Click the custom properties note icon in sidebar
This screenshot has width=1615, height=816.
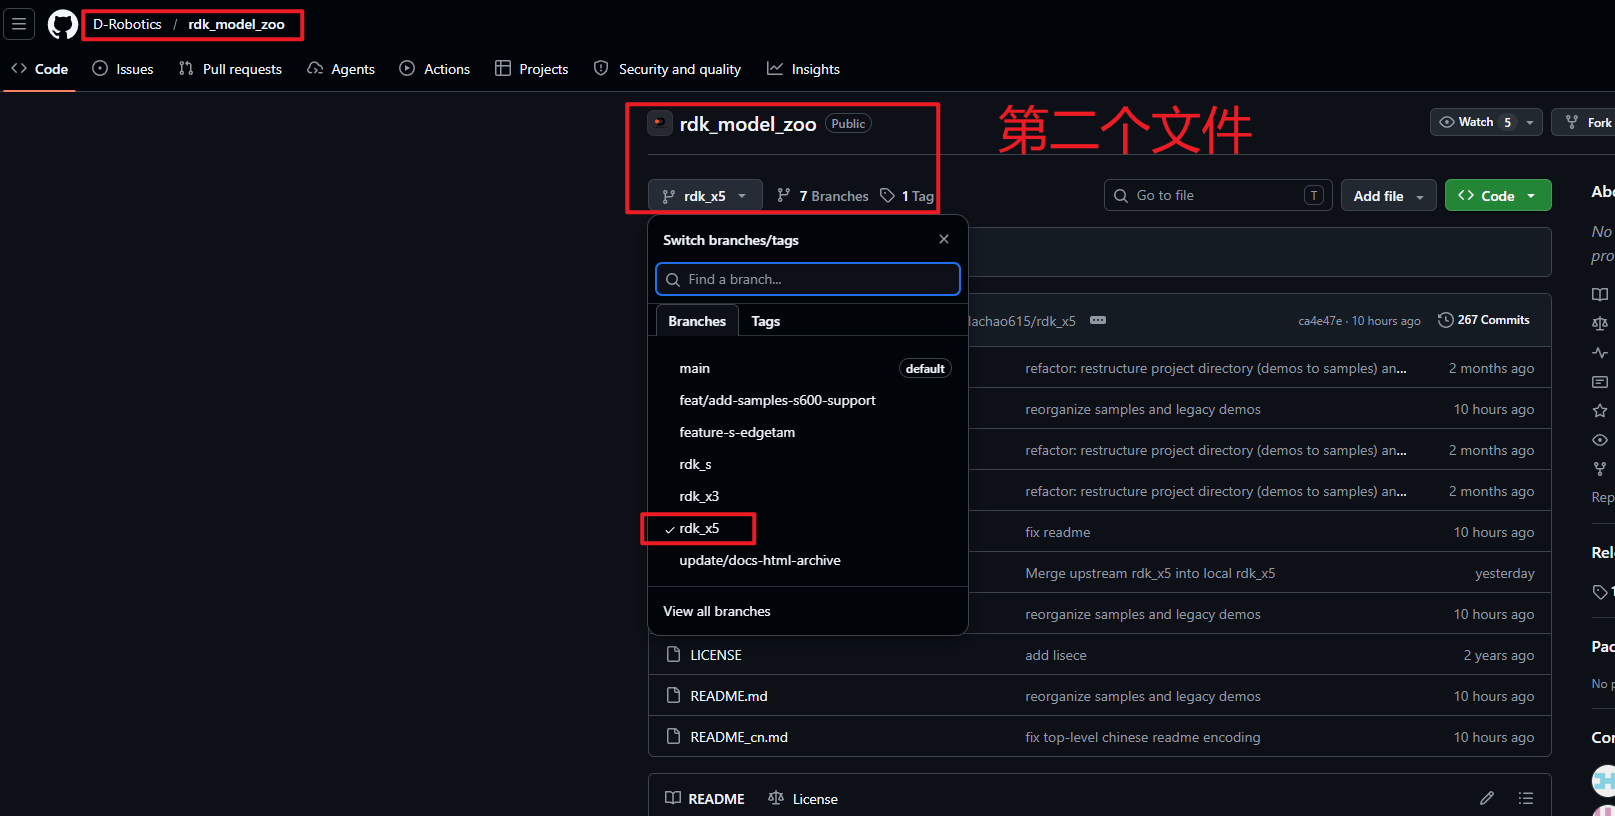point(1600,382)
